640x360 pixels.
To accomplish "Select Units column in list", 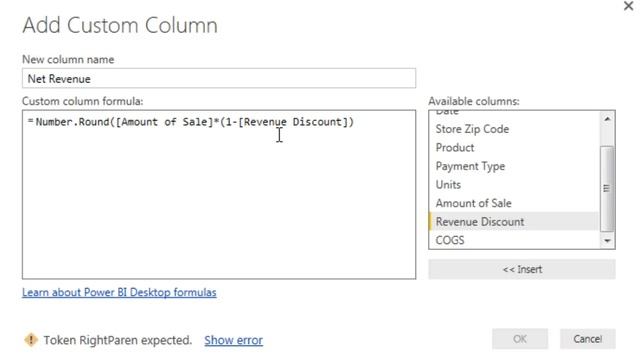I will (x=514, y=184).
